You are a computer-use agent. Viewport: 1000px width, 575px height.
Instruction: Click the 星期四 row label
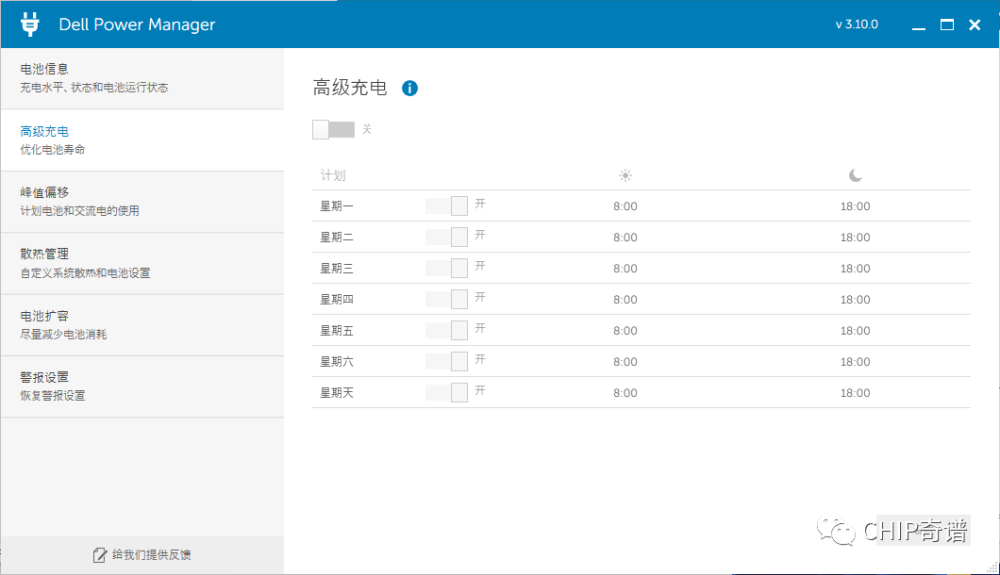point(337,299)
